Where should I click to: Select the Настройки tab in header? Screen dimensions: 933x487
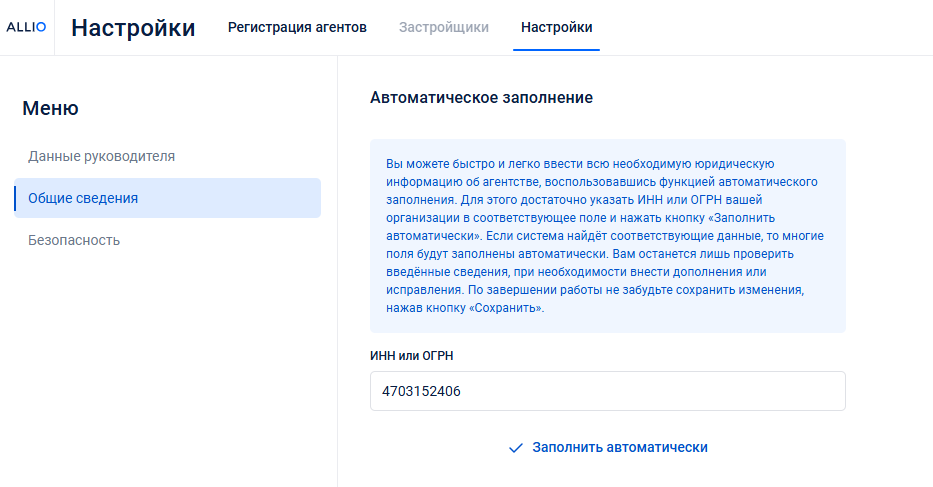tap(556, 27)
